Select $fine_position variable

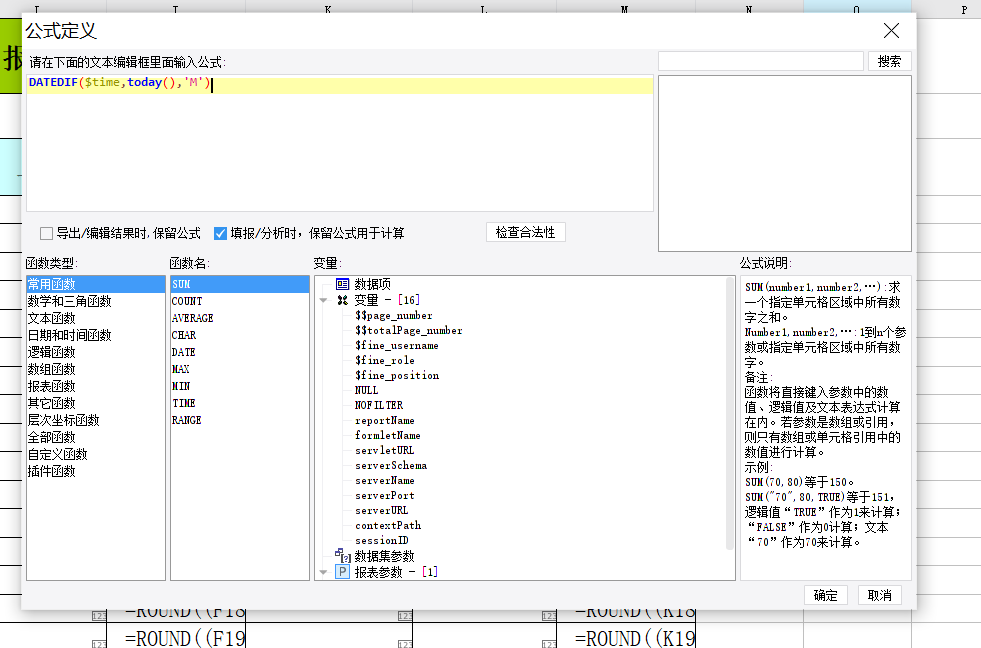[397, 376]
